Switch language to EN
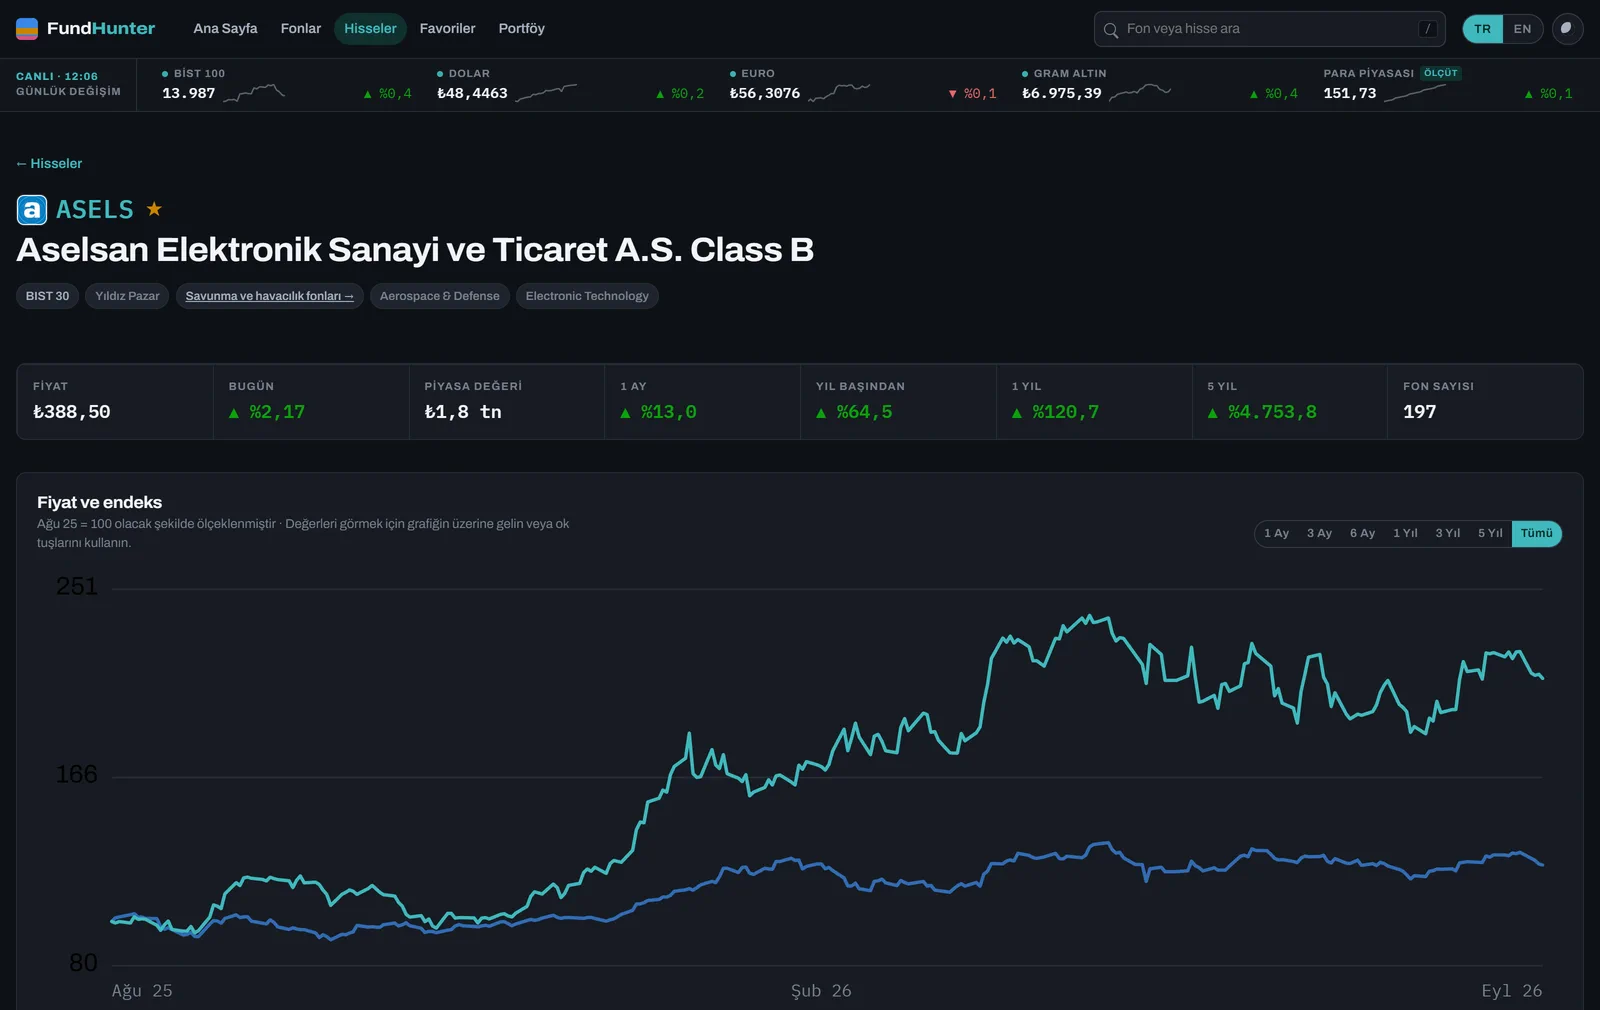The height and width of the screenshot is (1010, 1600). (1522, 29)
